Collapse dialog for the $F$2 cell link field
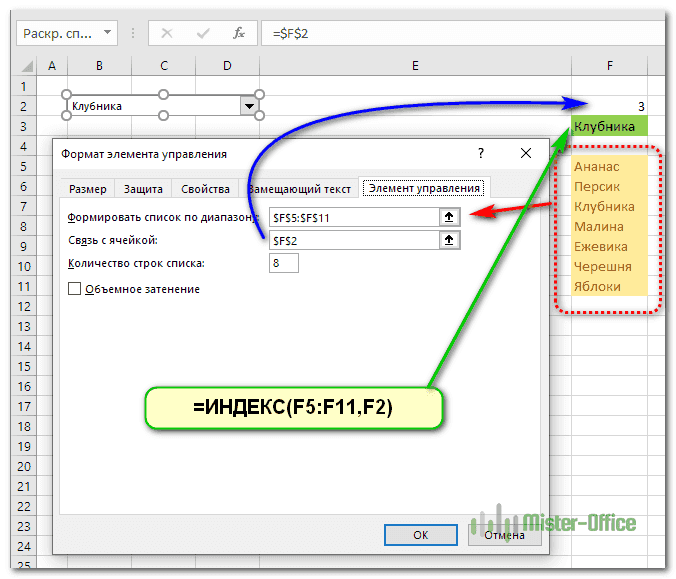This screenshot has height=579, width=676. [449, 240]
